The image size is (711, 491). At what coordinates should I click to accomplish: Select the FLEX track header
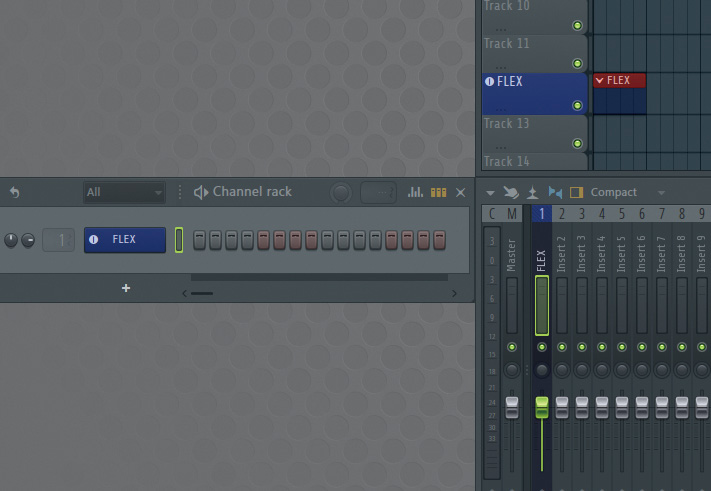point(535,94)
